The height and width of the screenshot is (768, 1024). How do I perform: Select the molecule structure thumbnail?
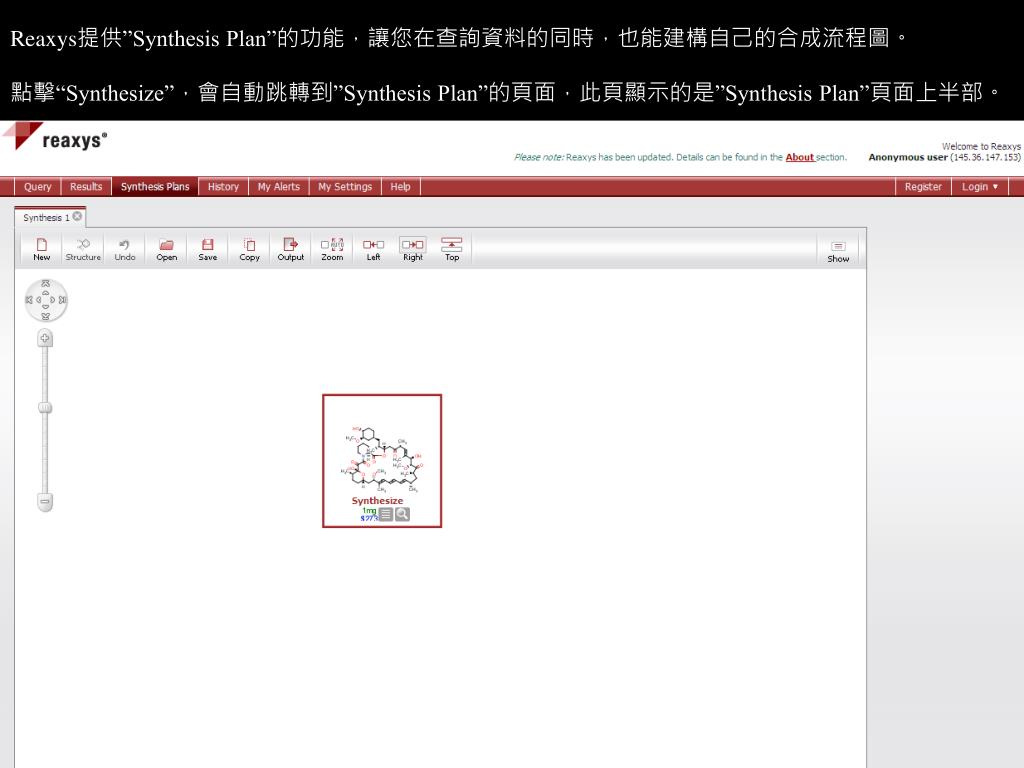point(382,459)
